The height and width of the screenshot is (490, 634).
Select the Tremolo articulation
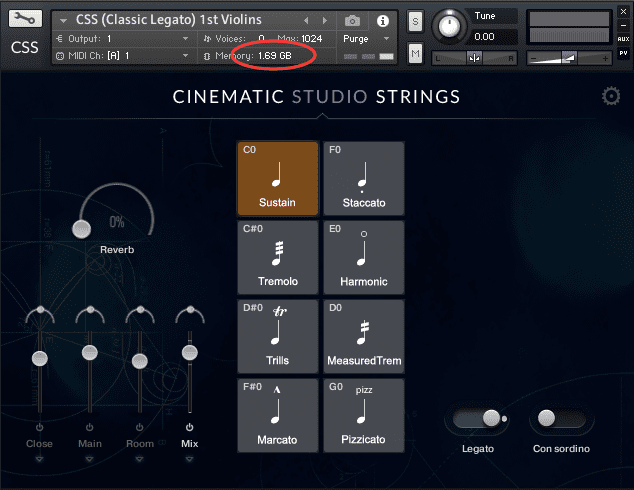(278, 258)
